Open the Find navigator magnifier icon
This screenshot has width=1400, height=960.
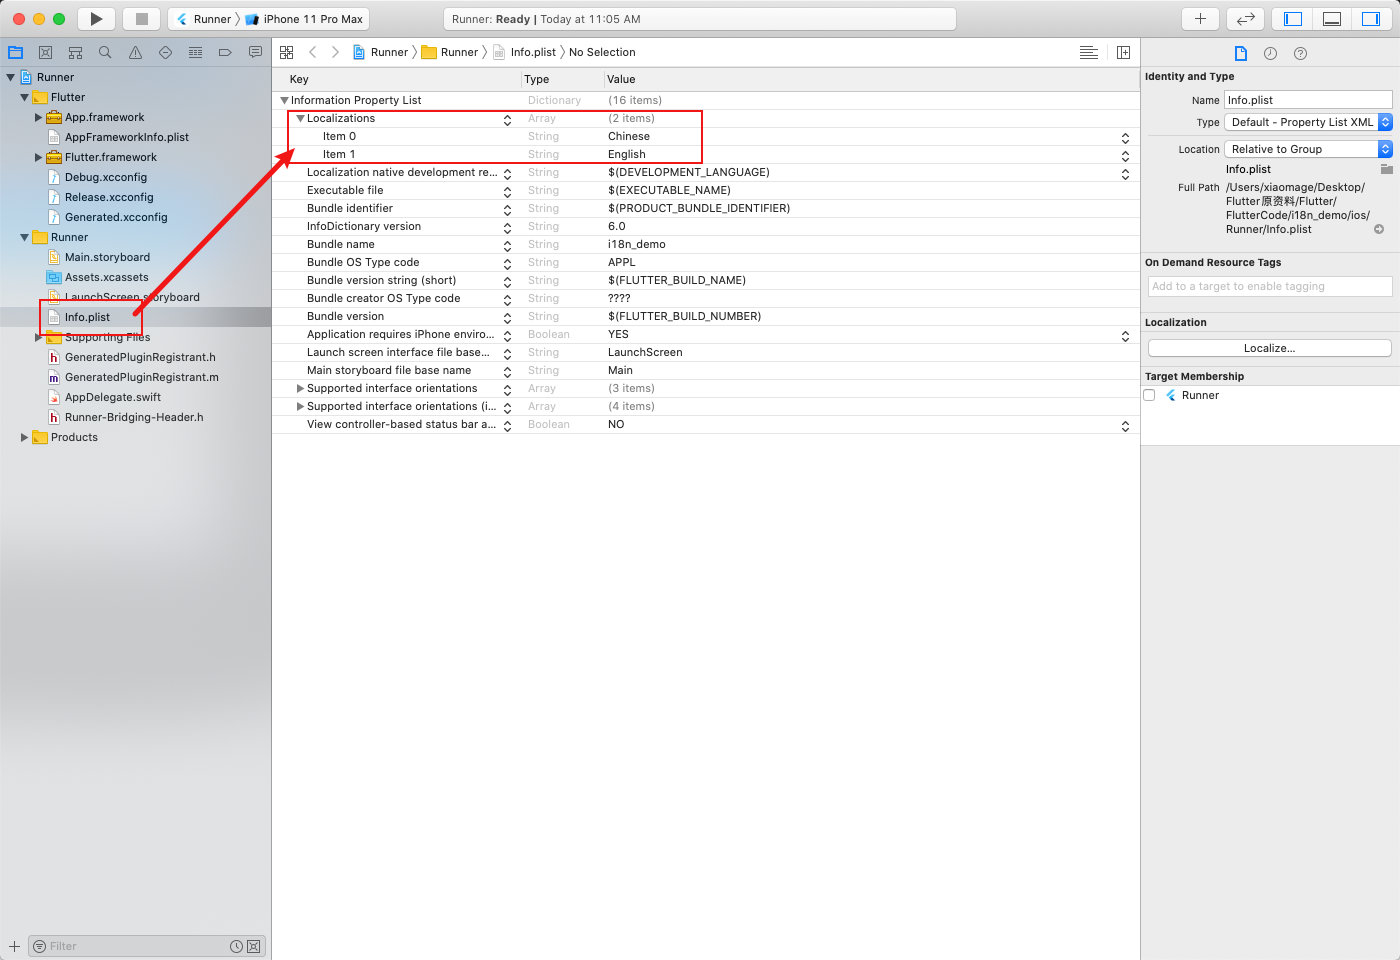click(105, 52)
